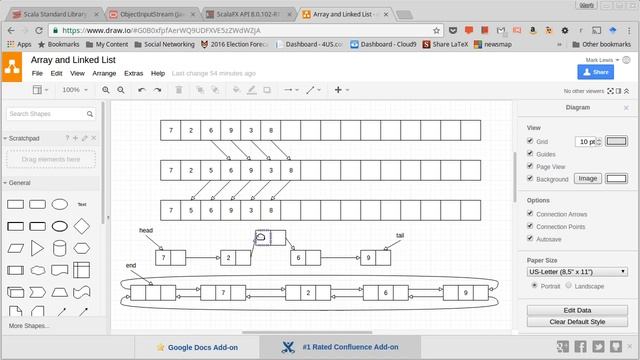The image size is (640, 360).
Task: Toggle the Page View checkbox
Action: click(530, 166)
